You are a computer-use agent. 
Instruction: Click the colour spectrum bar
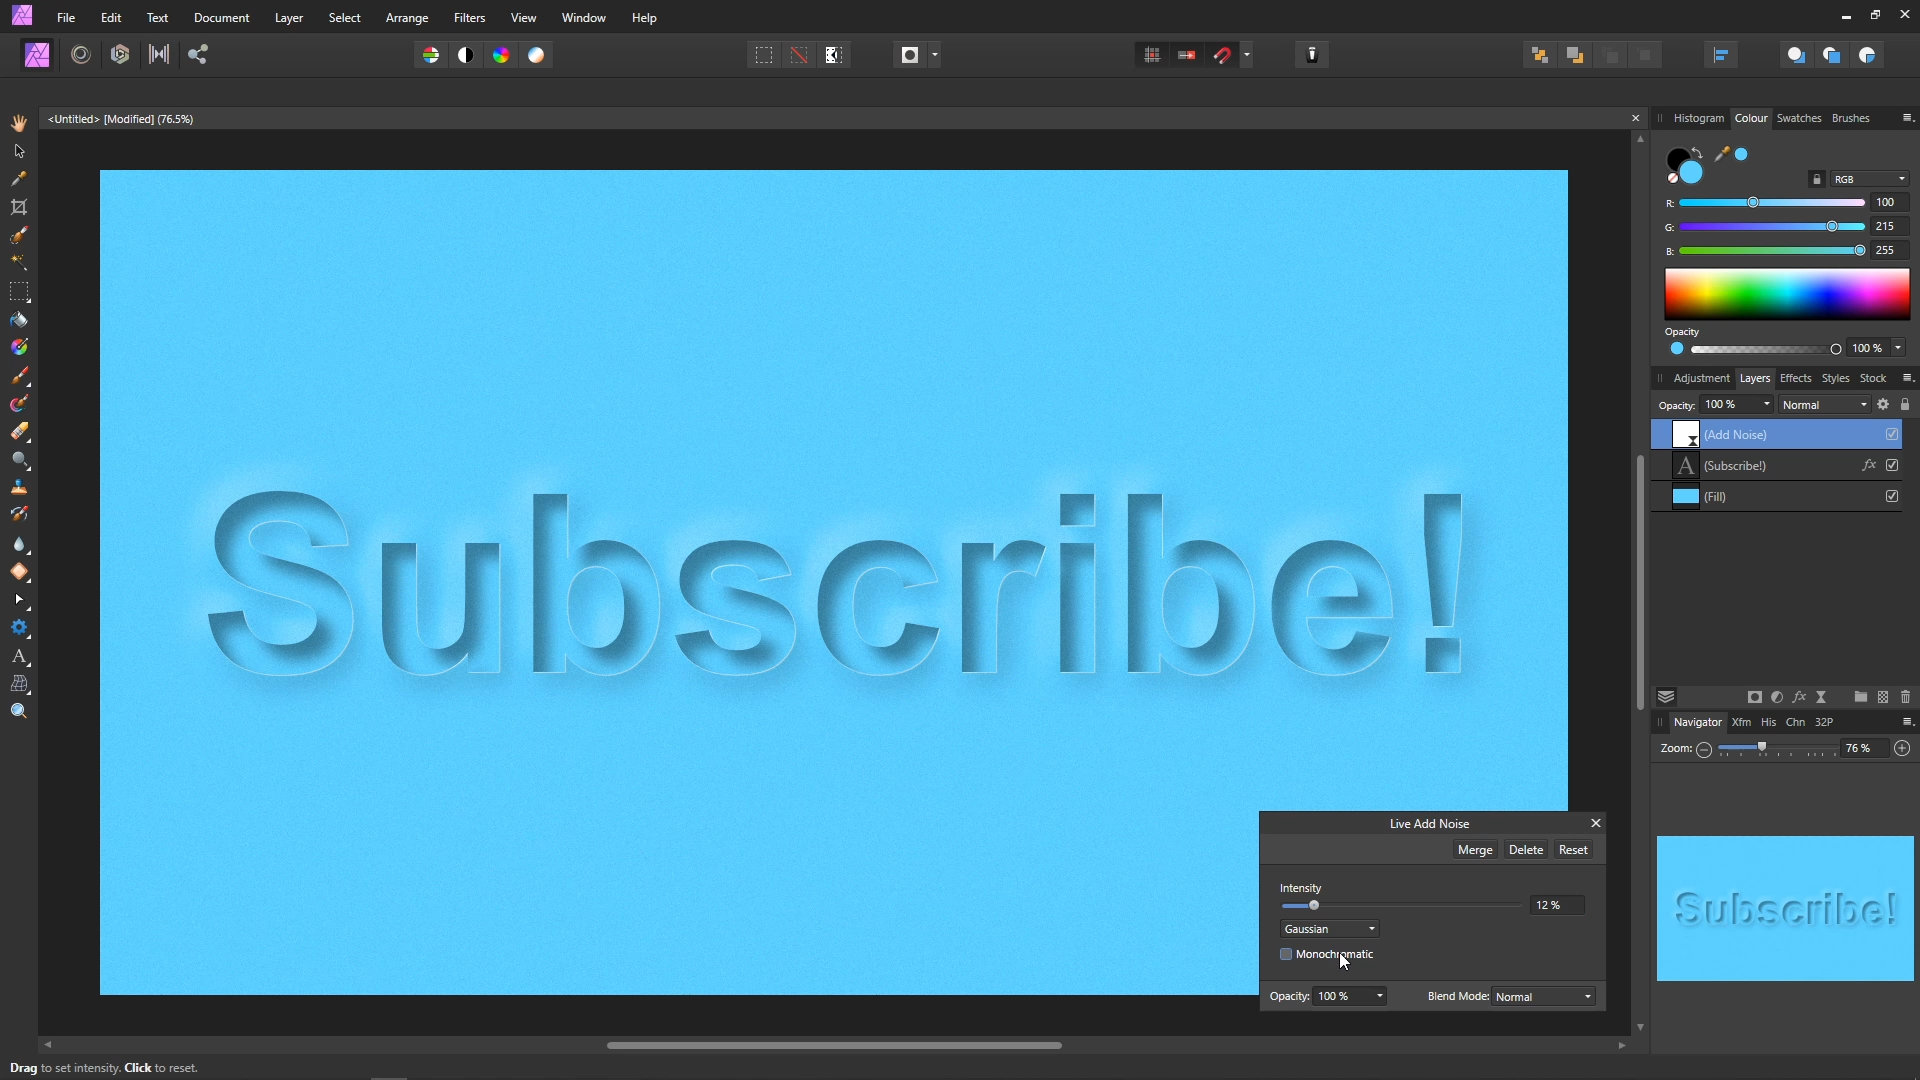1786,294
